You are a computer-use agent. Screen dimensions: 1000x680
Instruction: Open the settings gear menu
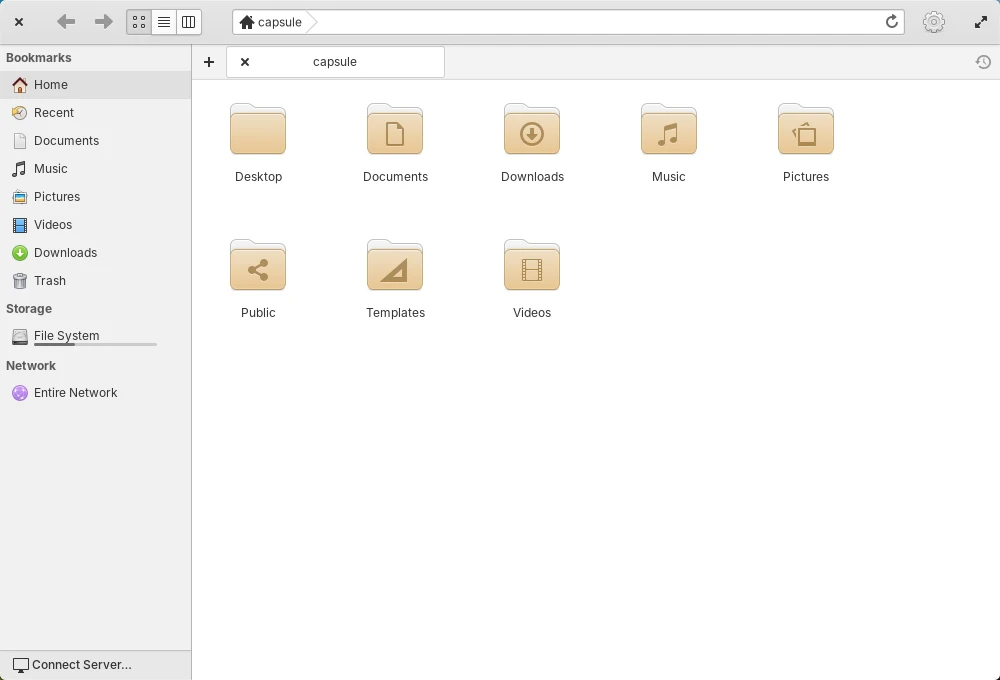(x=934, y=22)
